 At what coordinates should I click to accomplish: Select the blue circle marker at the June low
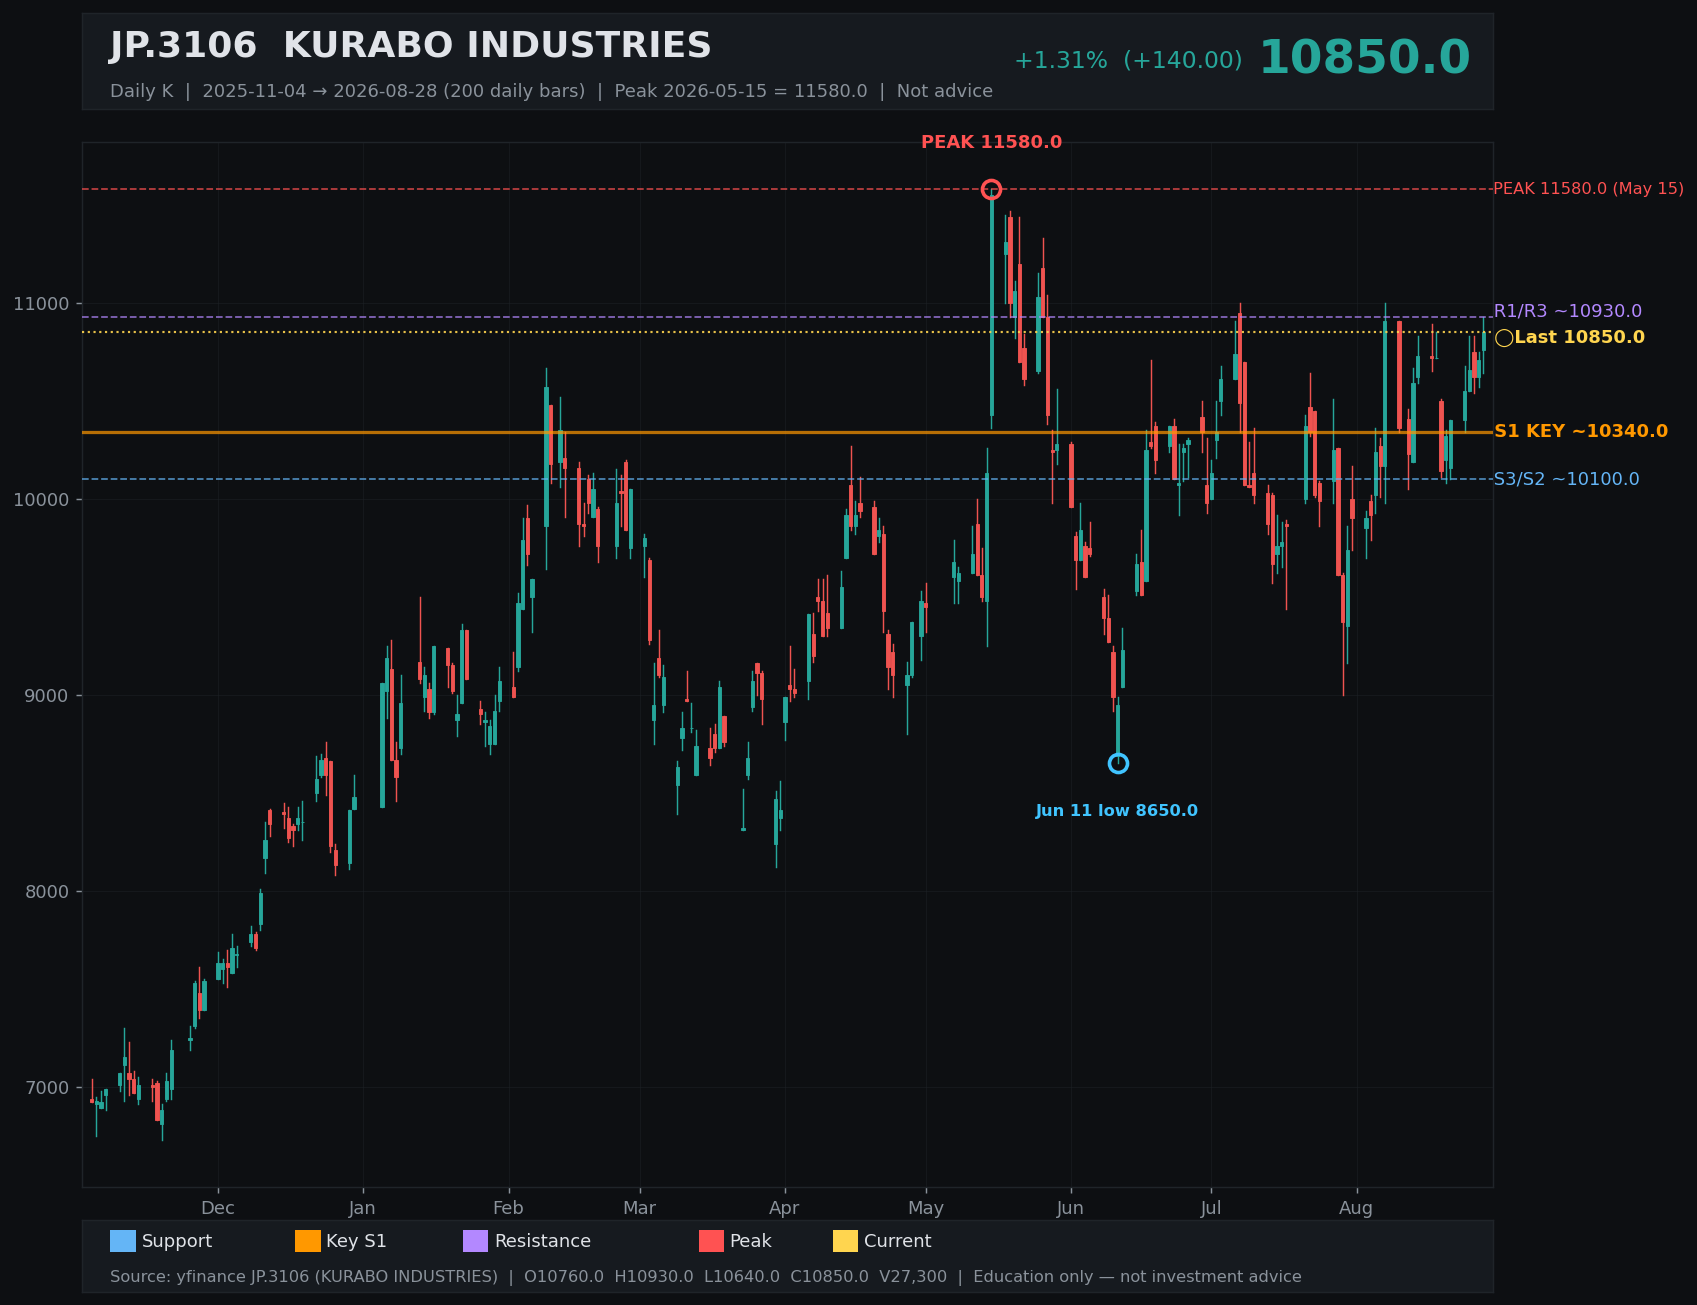(1118, 764)
